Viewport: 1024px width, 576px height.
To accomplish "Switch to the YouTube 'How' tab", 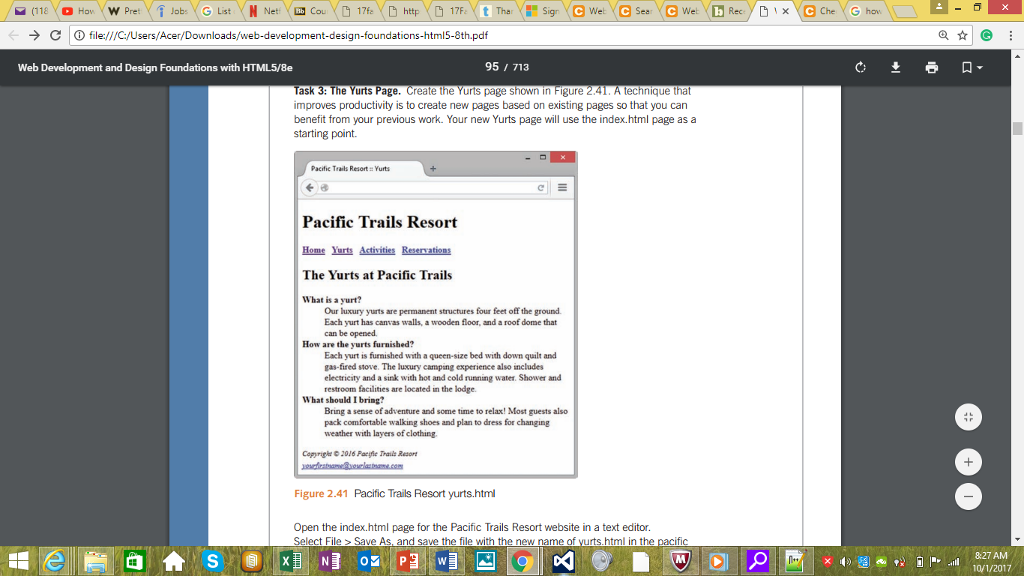I will pyautogui.click(x=78, y=10).
